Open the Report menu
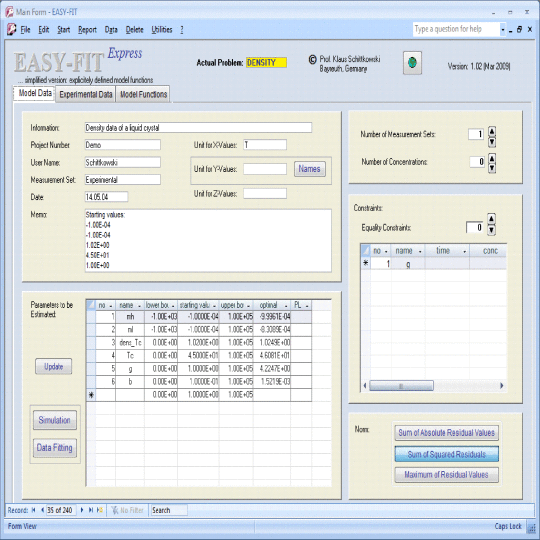 pyautogui.click(x=87, y=30)
